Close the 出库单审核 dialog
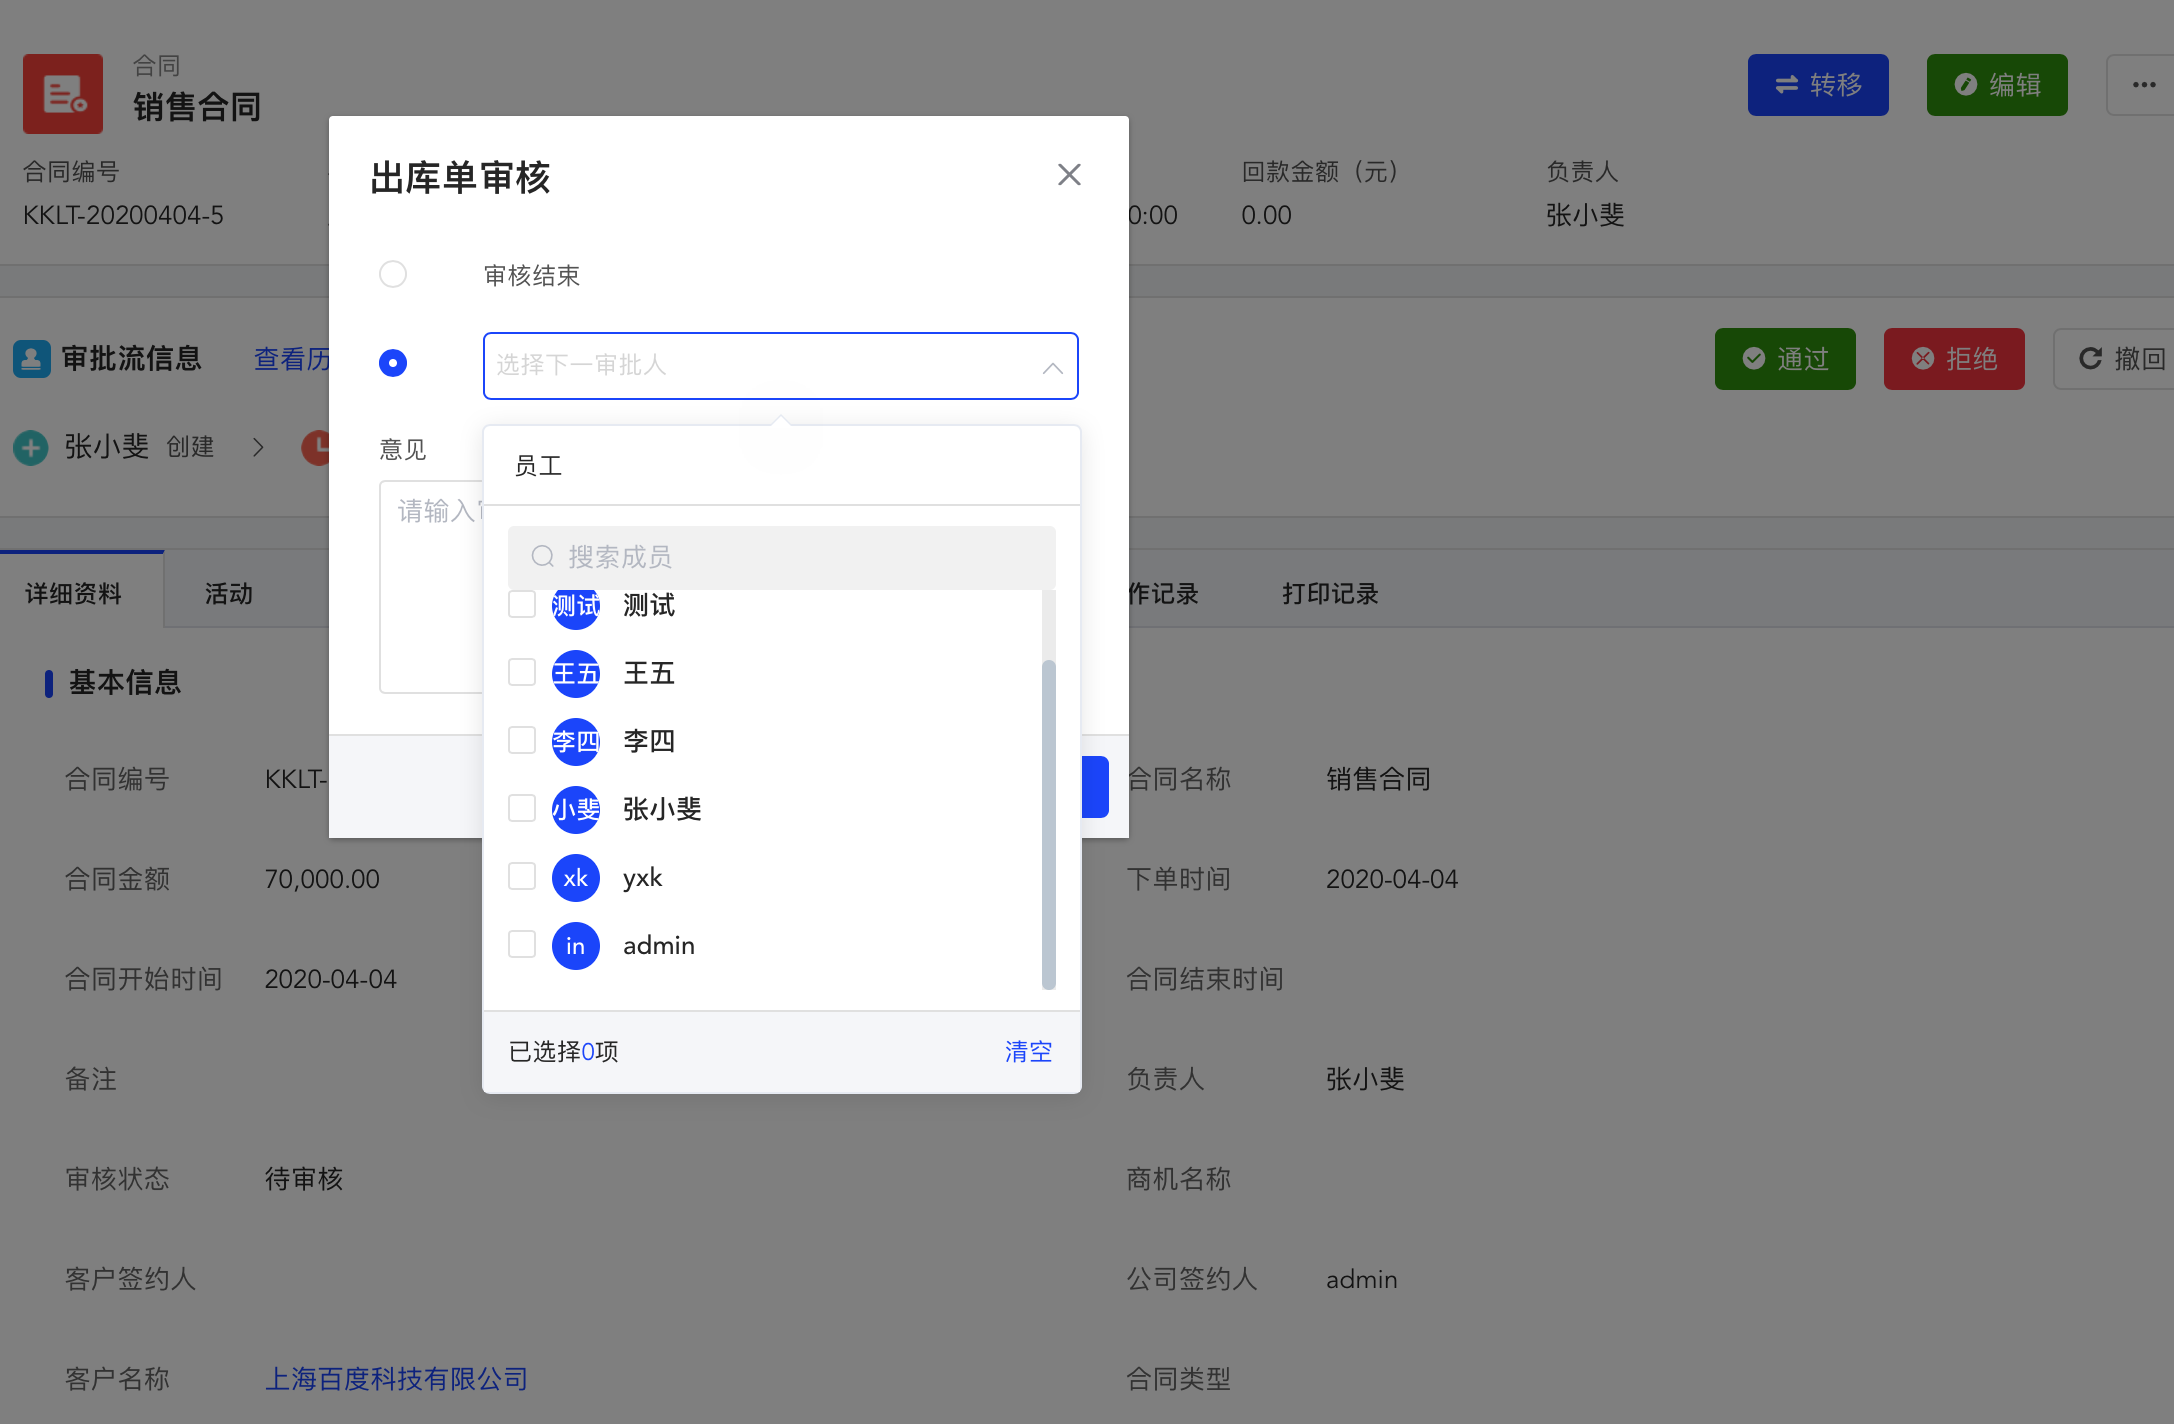This screenshot has width=2174, height=1424. (x=1069, y=175)
